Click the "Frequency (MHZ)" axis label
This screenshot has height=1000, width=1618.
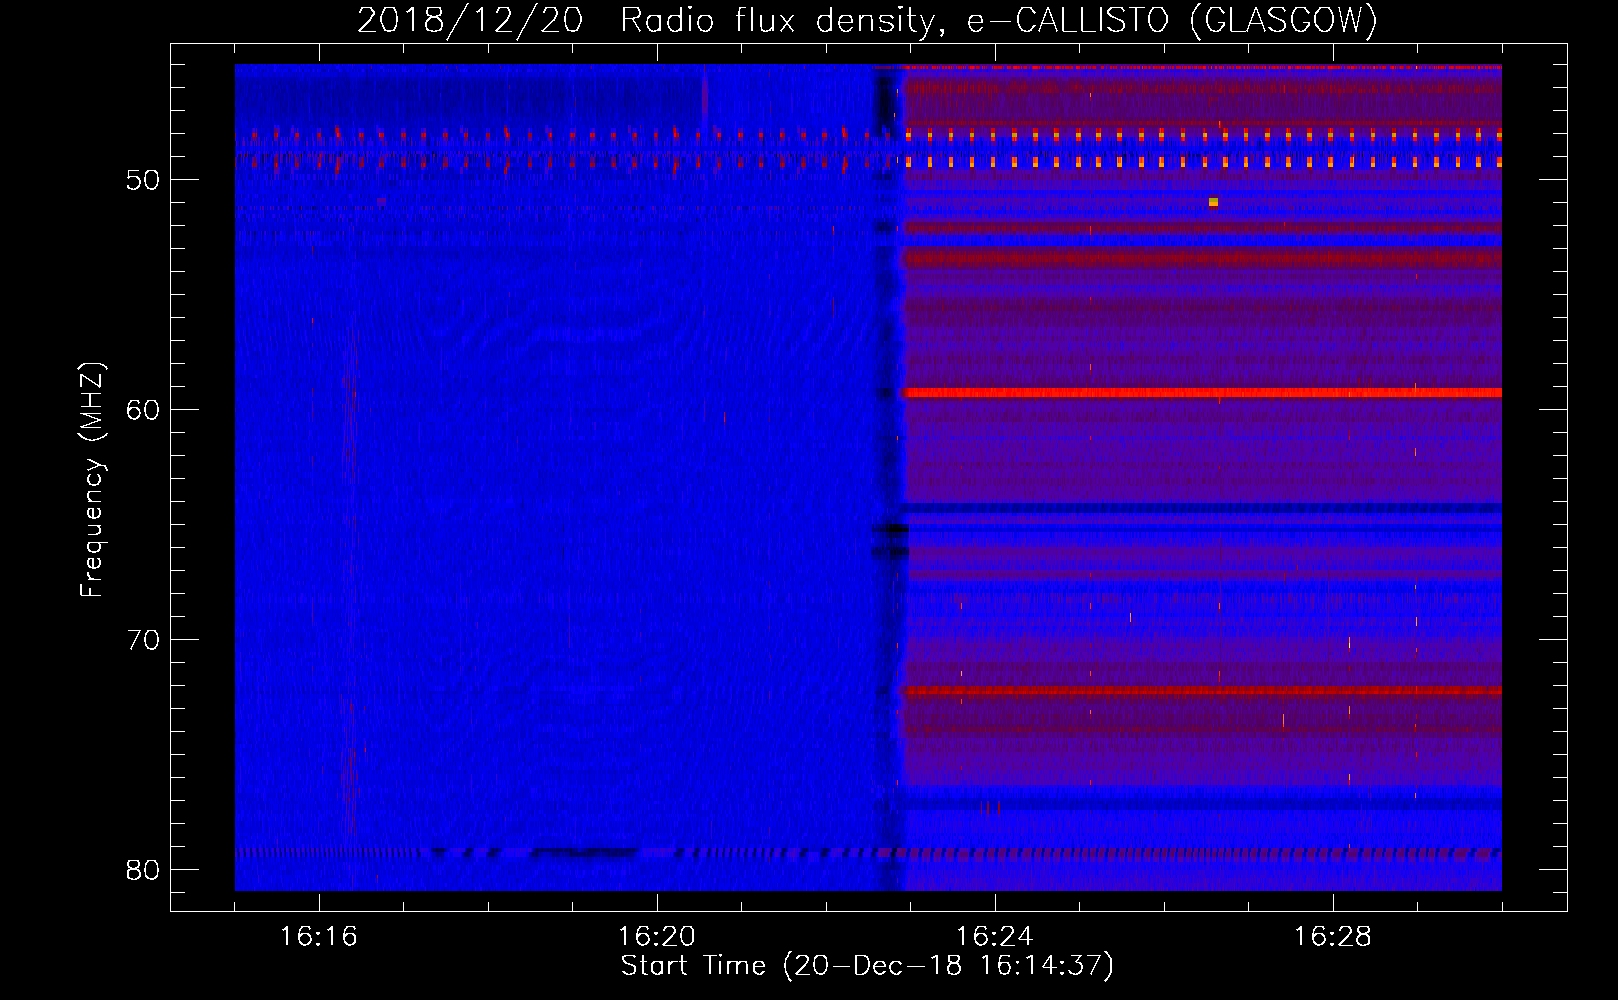(92, 480)
